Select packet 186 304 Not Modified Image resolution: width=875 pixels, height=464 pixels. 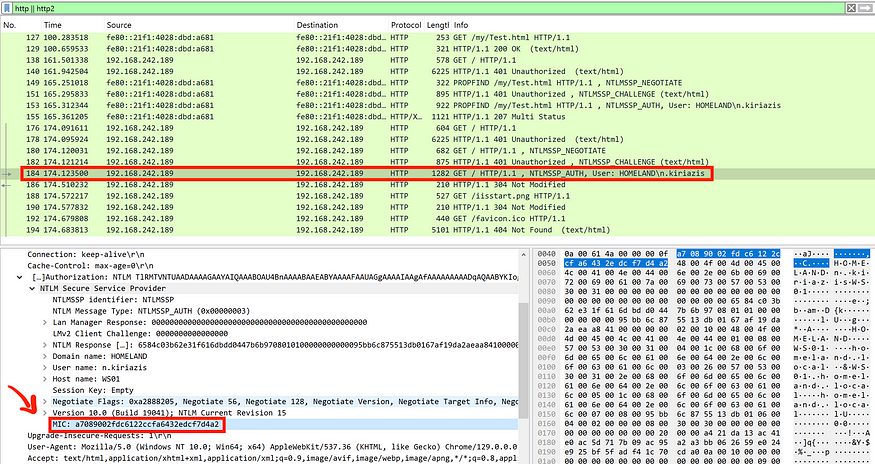coord(438,184)
